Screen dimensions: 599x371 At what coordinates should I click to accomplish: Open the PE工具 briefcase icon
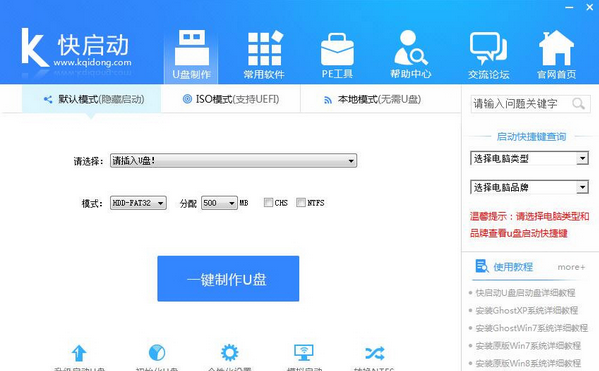337,49
